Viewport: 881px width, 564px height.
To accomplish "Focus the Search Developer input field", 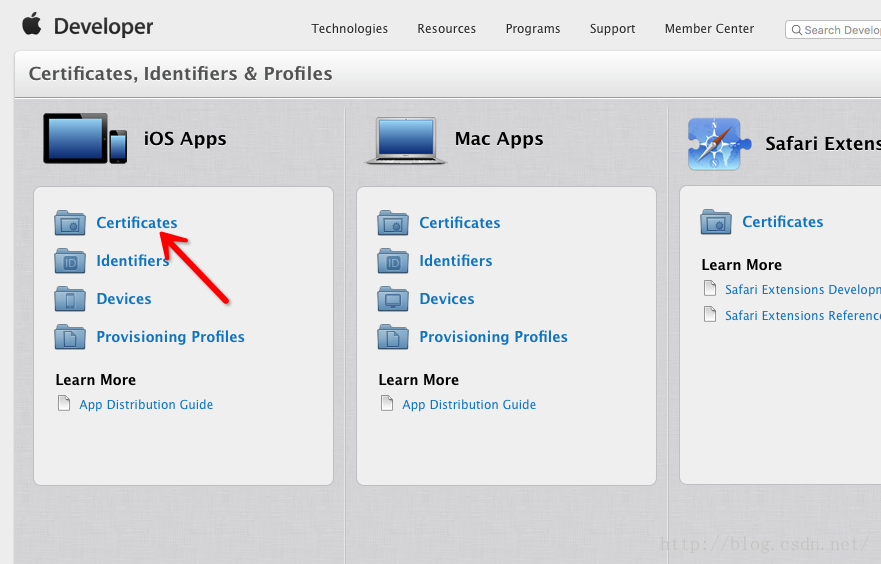I will 833,30.
